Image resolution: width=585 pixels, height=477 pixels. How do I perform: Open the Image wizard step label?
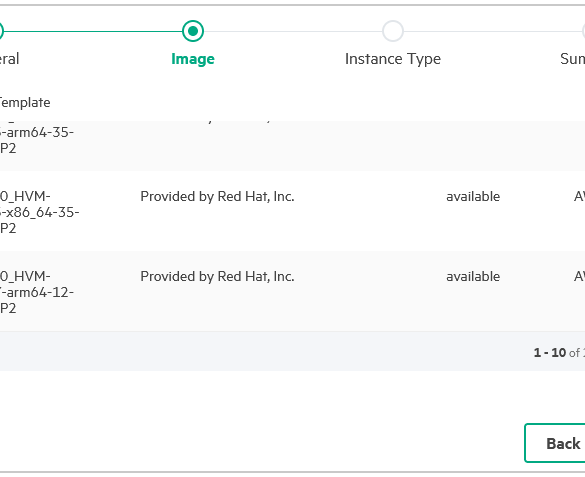point(193,59)
